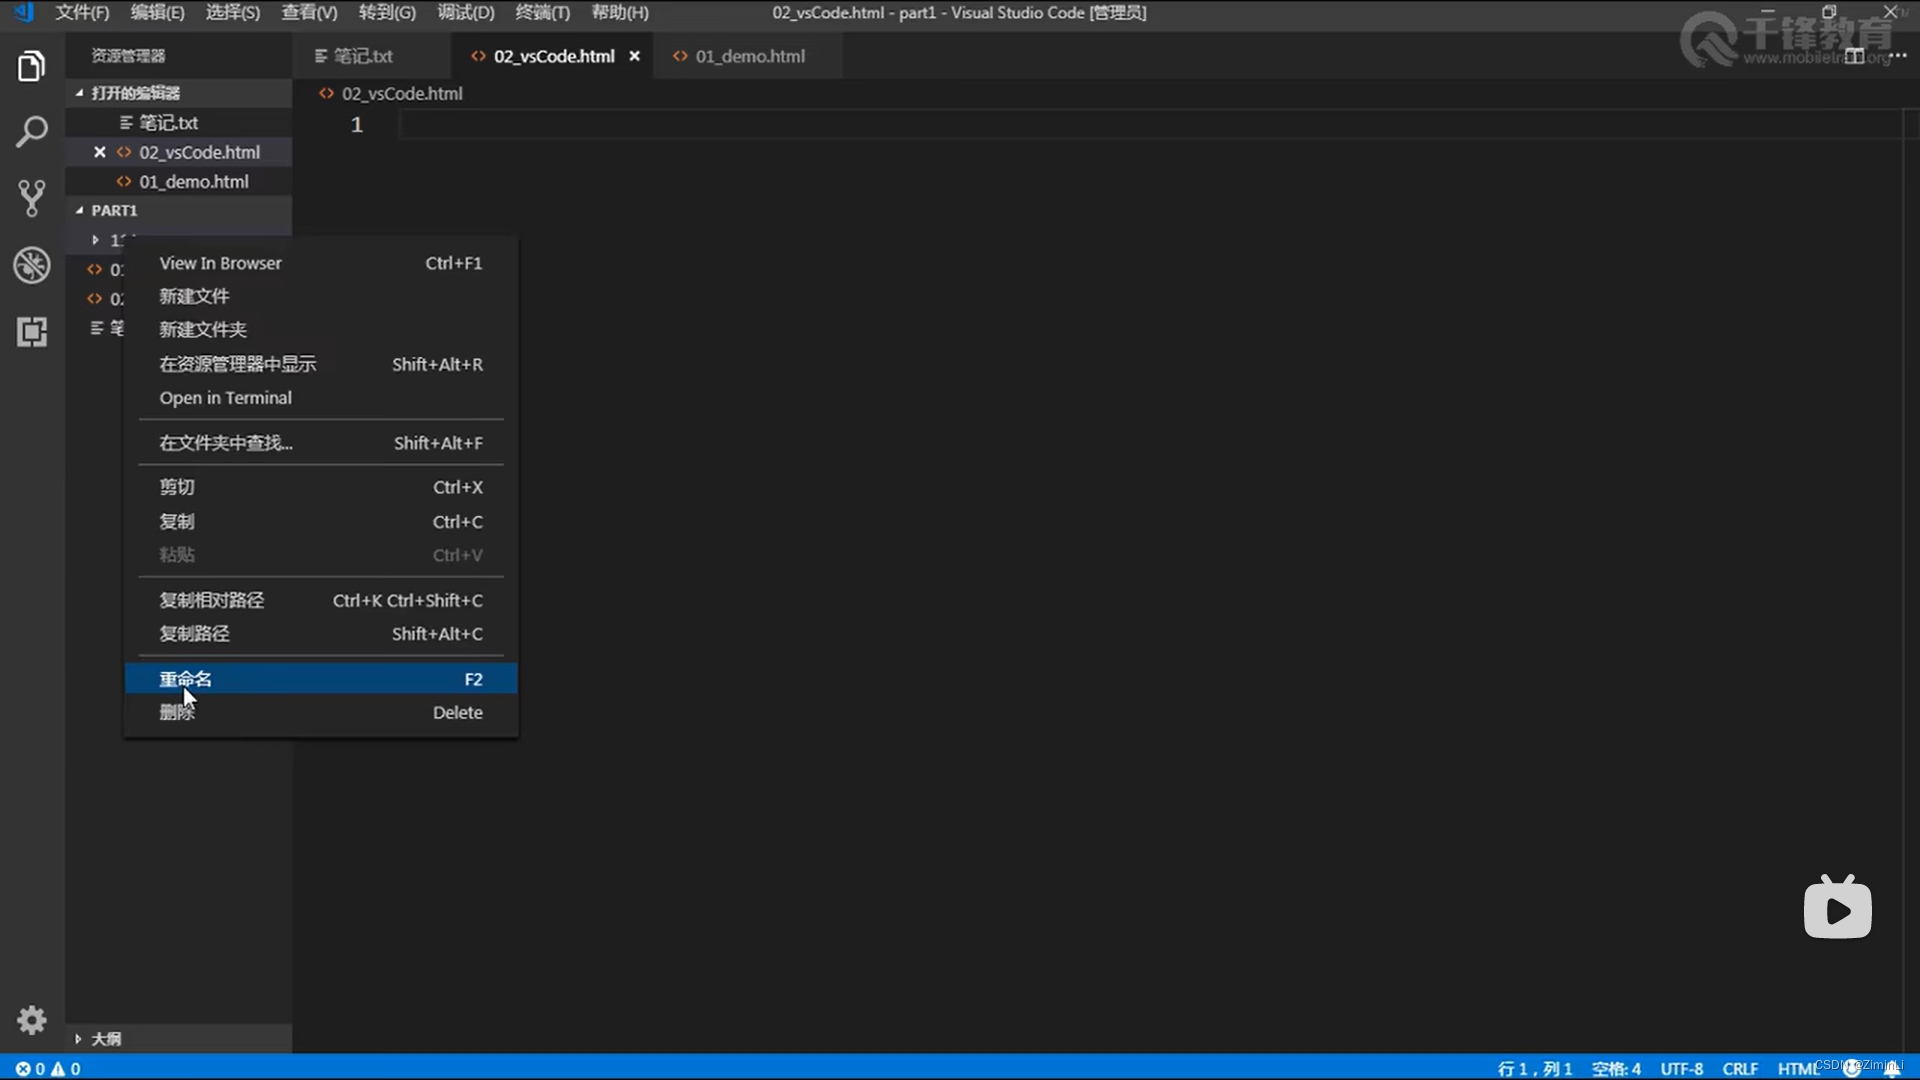Collapse the PART1 folder section

pos(80,211)
